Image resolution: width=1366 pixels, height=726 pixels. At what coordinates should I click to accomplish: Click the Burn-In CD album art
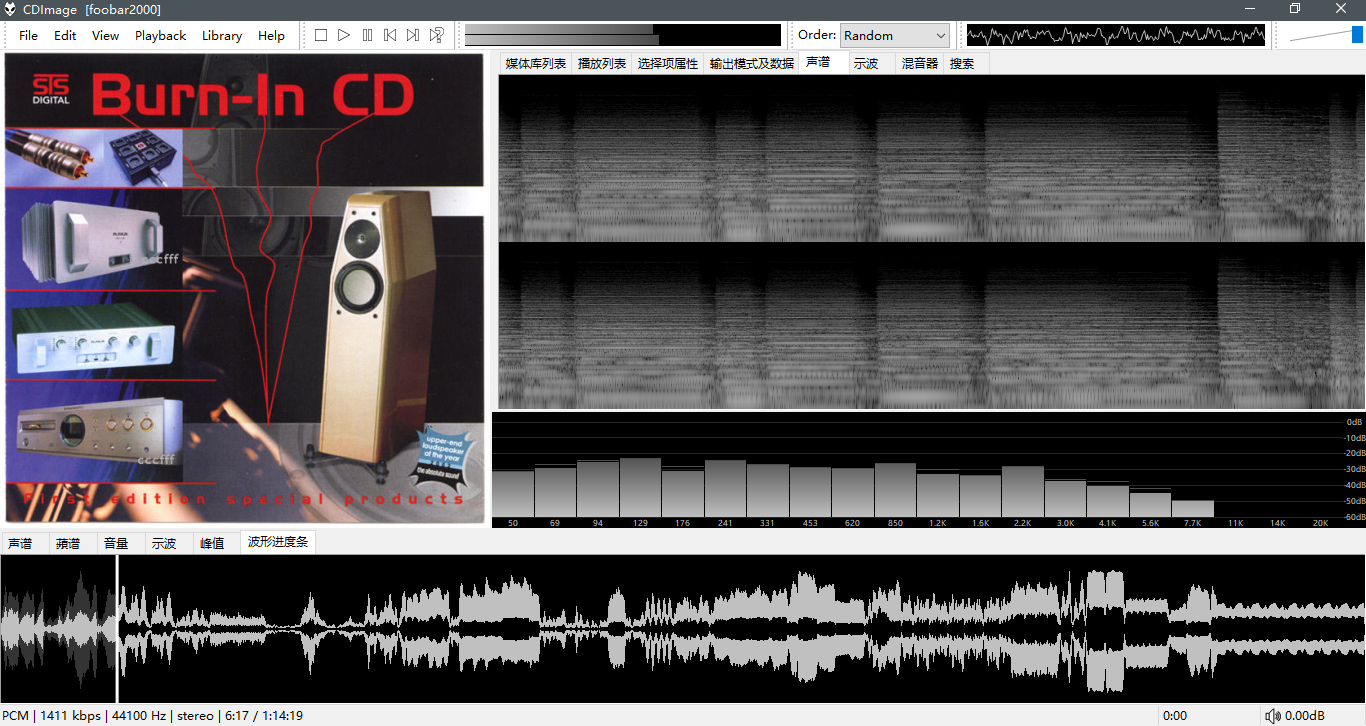tap(245, 289)
